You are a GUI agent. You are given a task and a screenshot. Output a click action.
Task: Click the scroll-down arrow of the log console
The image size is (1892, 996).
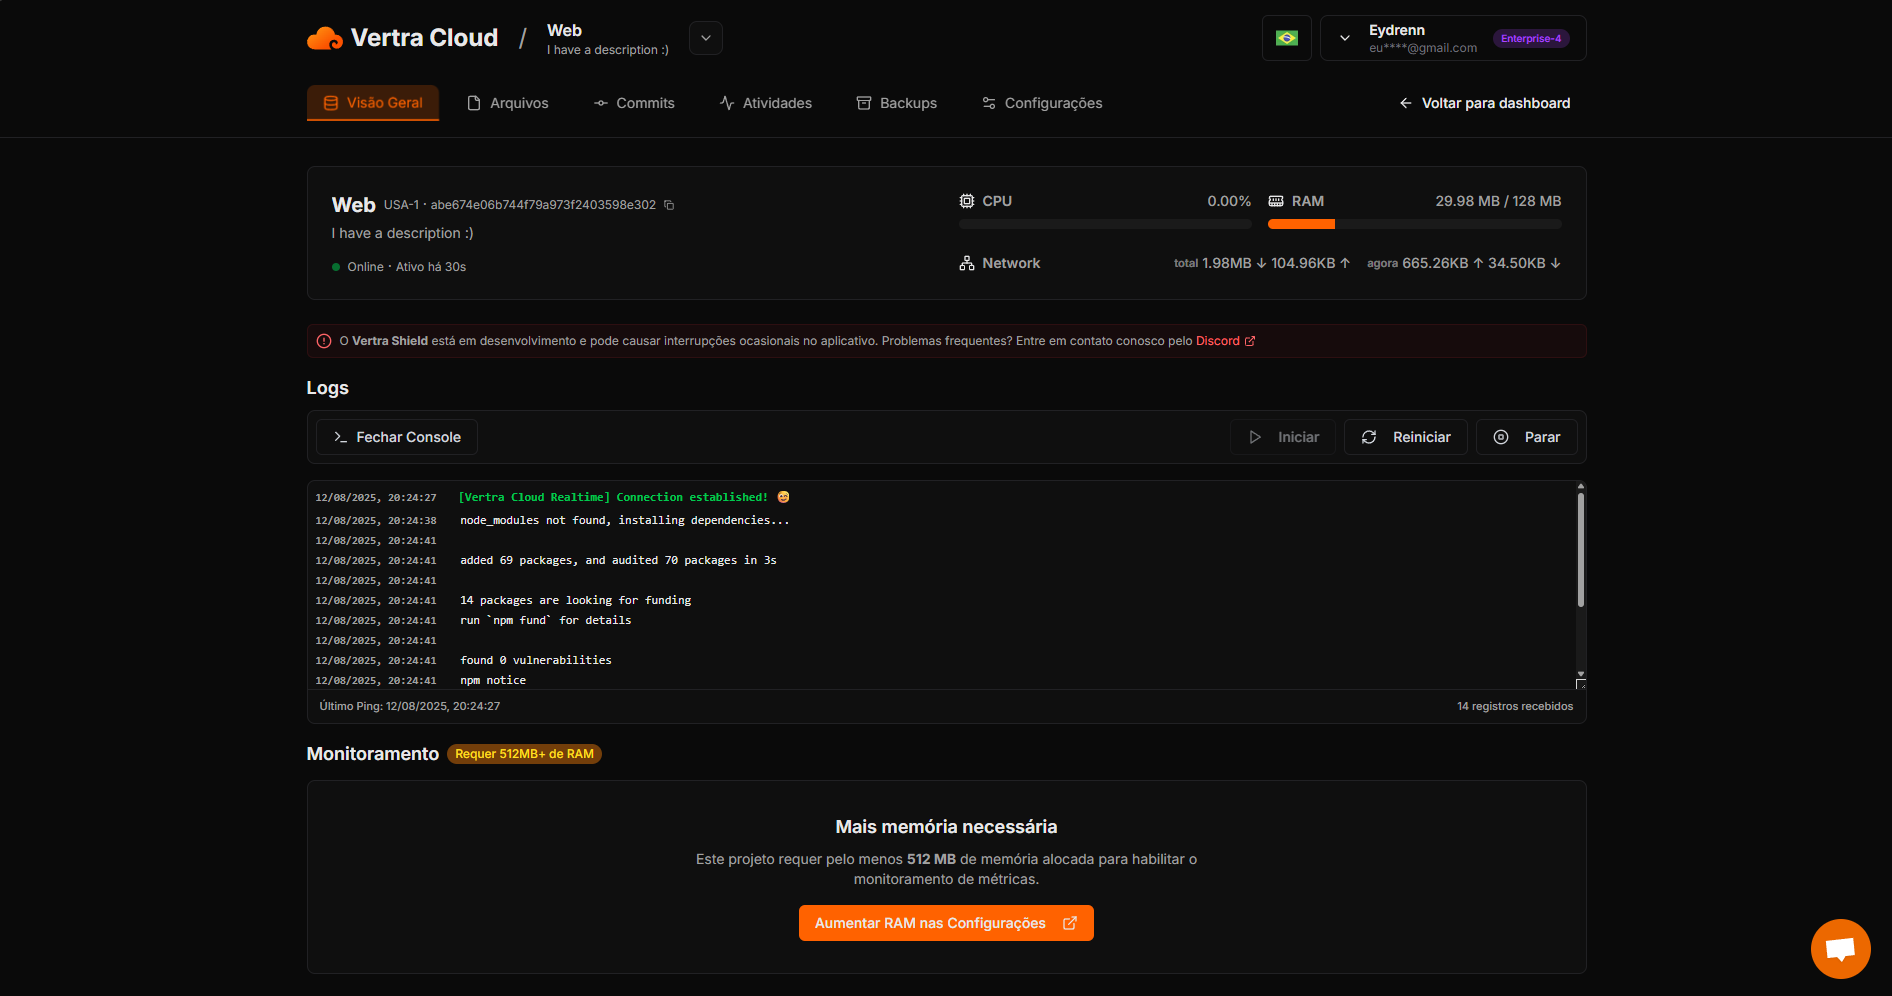(x=1581, y=674)
